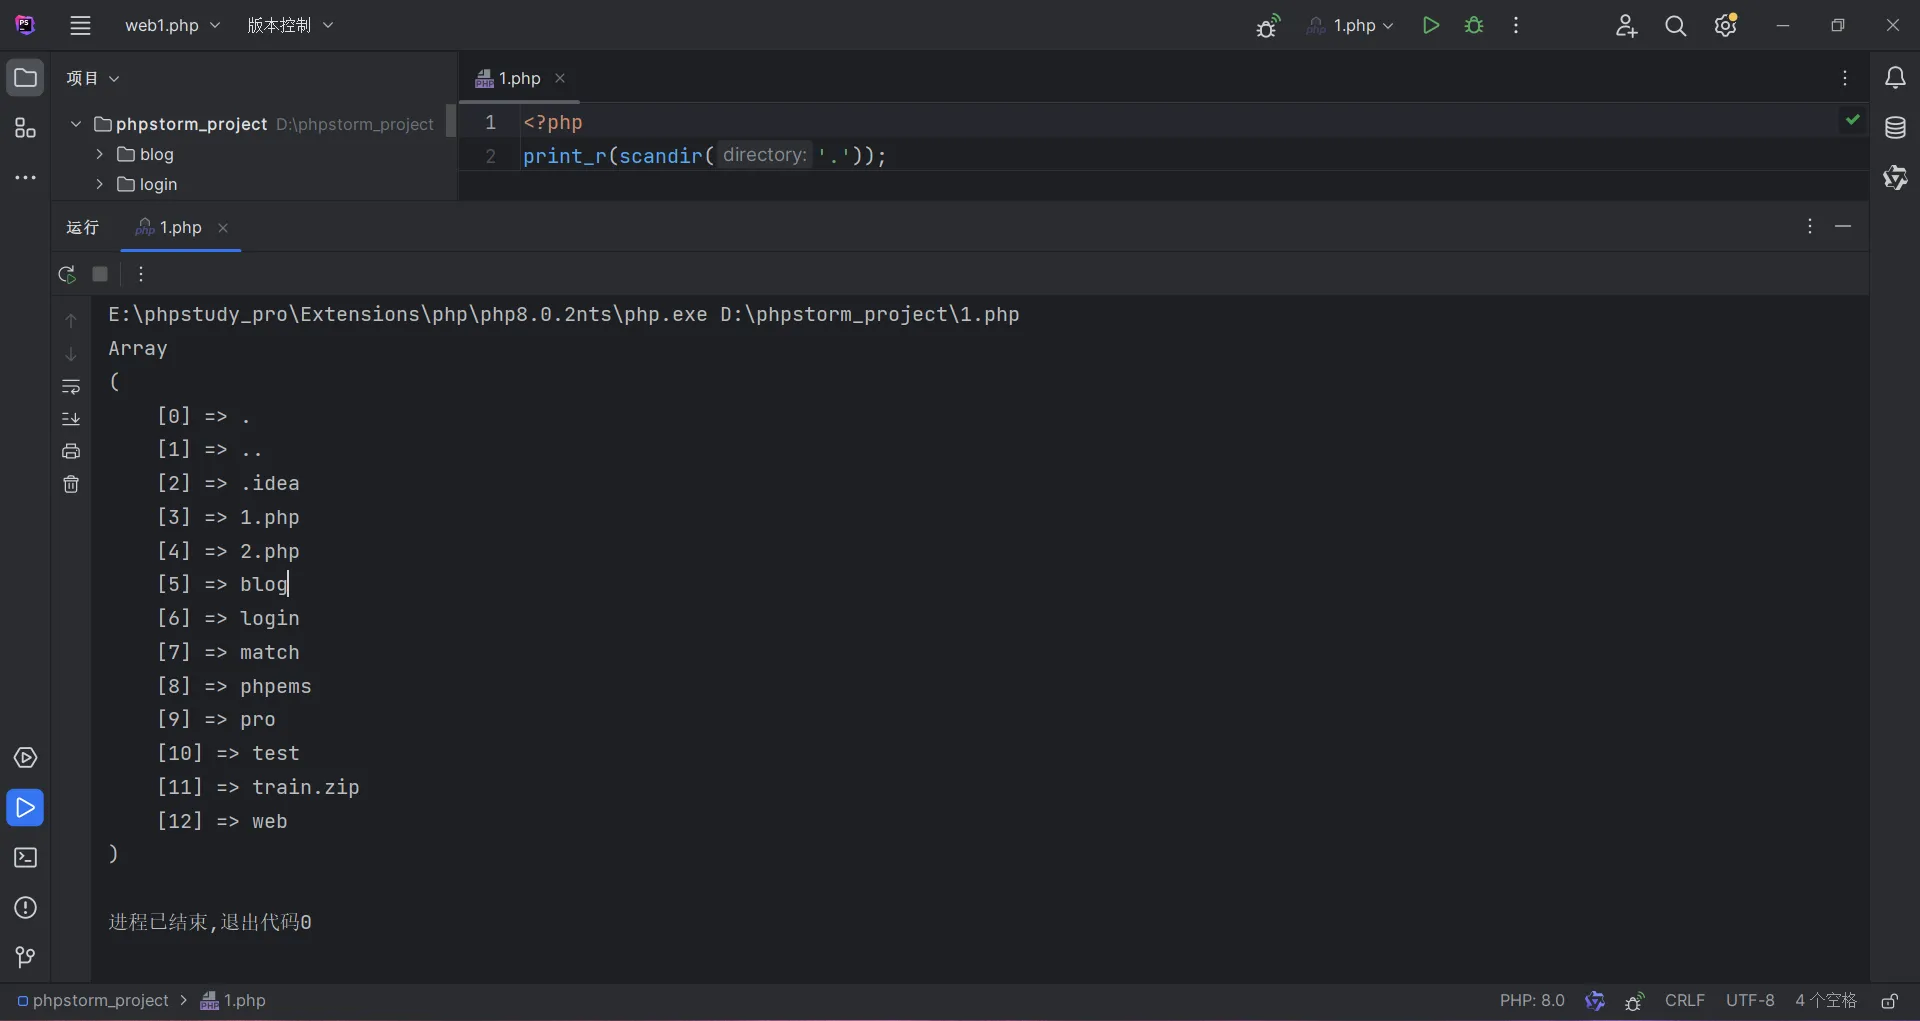Image resolution: width=1920 pixels, height=1021 pixels.
Task: Click the green inspection checkmark widget
Action: click(1853, 119)
